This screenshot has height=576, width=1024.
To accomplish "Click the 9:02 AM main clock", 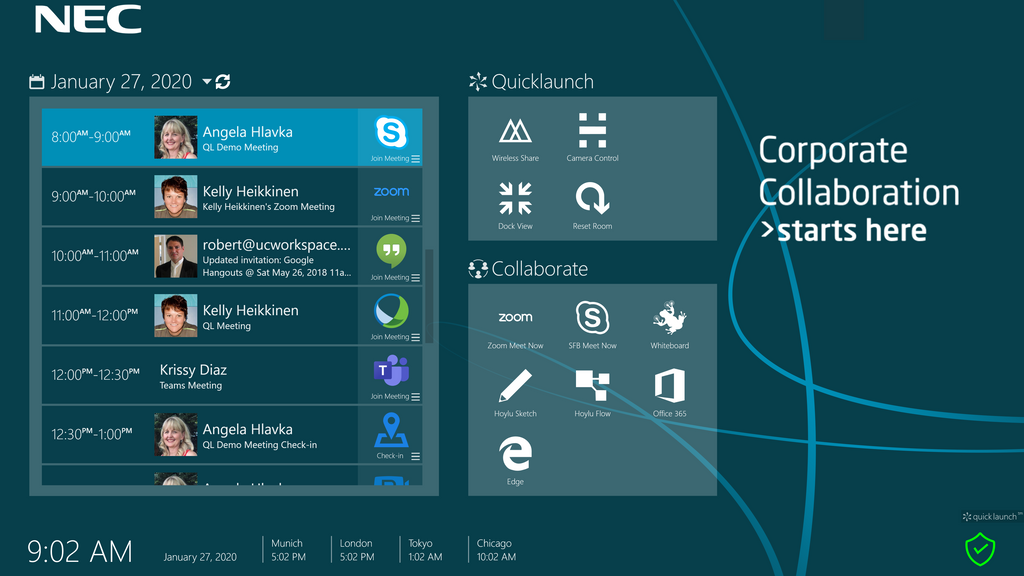I will pyautogui.click(x=80, y=551).
